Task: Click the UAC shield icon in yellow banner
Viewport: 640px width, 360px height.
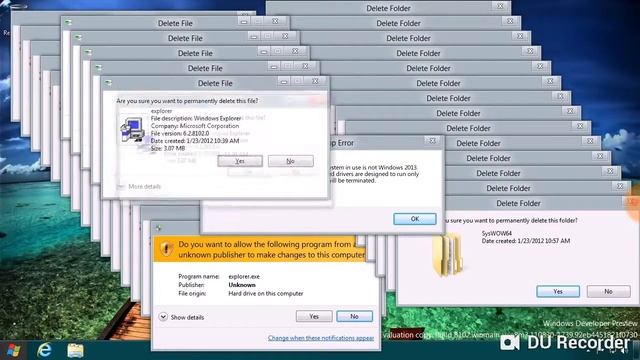Action: (166, 249)
